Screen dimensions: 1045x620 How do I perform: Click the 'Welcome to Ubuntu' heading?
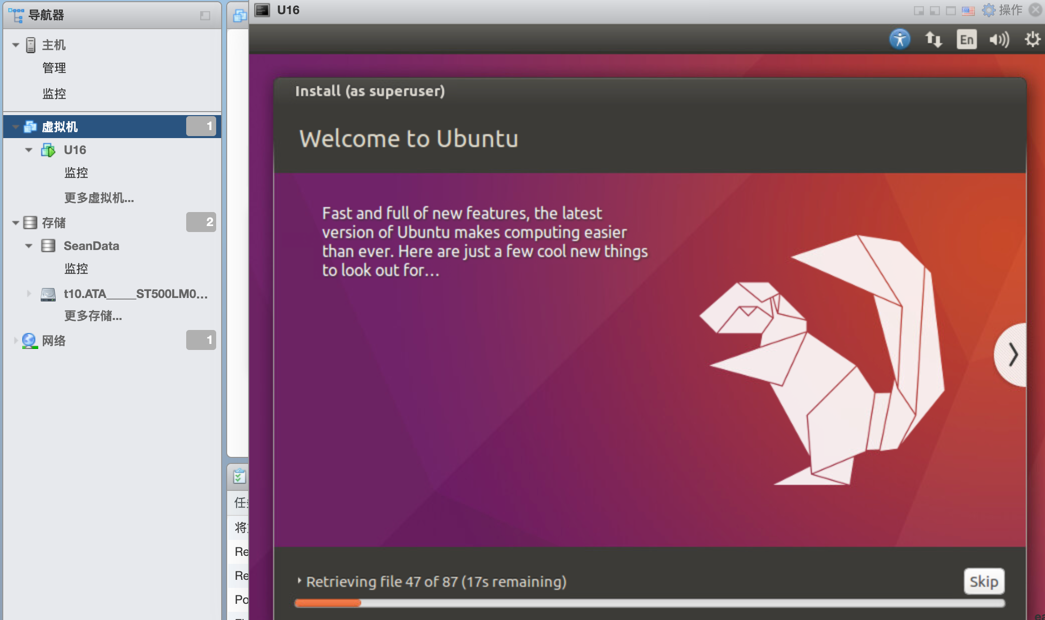(409, 139)
